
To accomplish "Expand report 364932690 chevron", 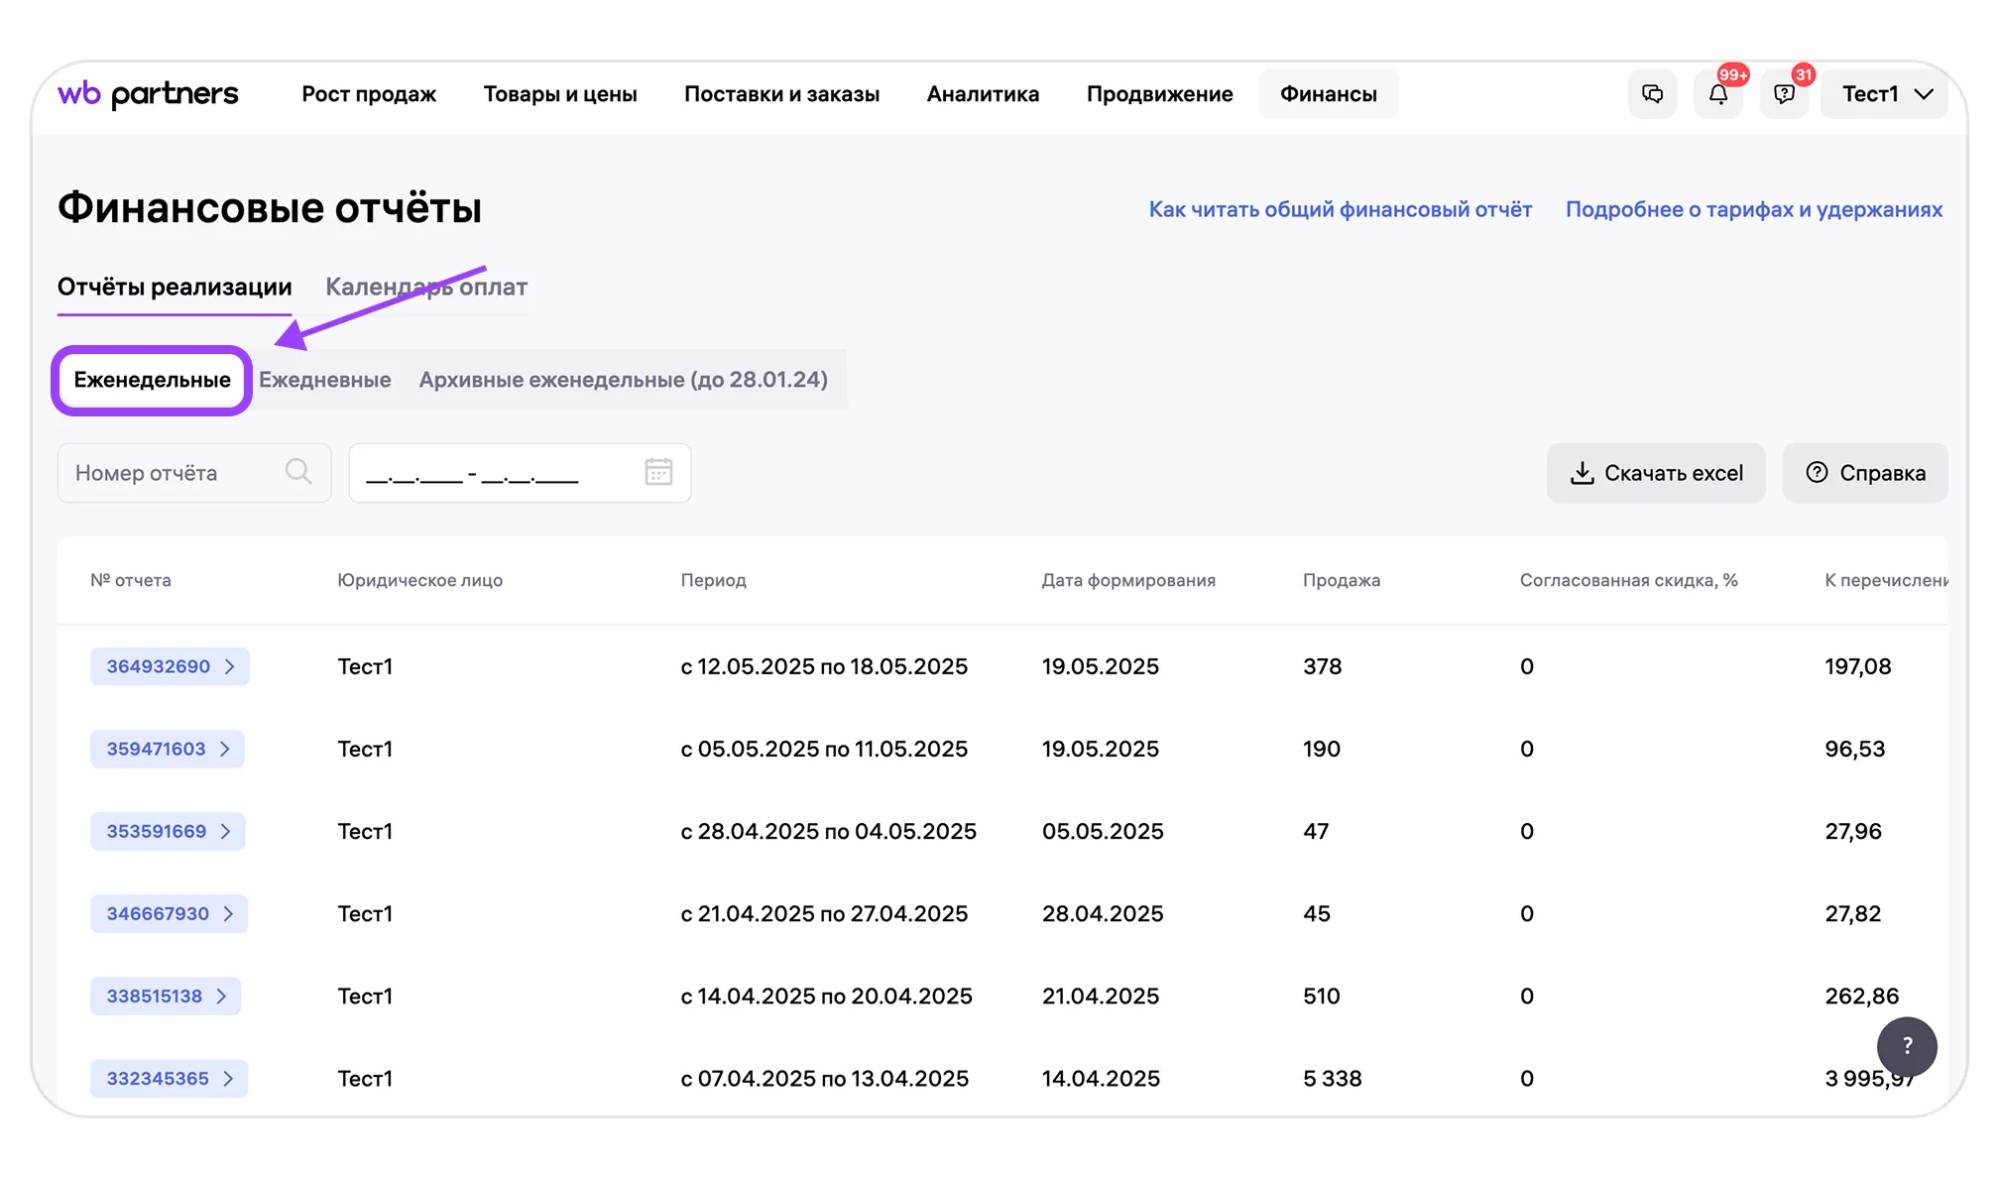I will (230, 666).
